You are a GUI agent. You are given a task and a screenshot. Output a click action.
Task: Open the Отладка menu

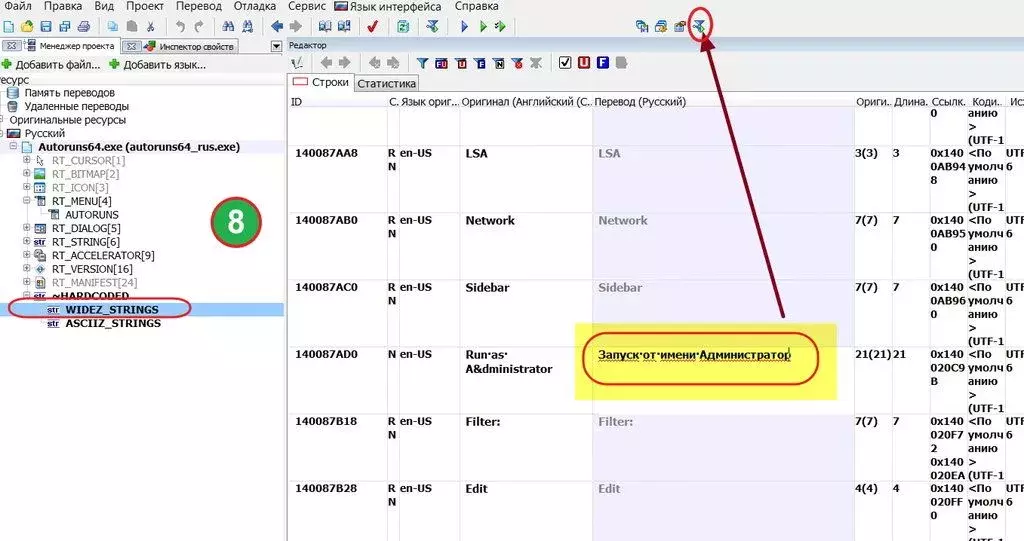(254, 7)
